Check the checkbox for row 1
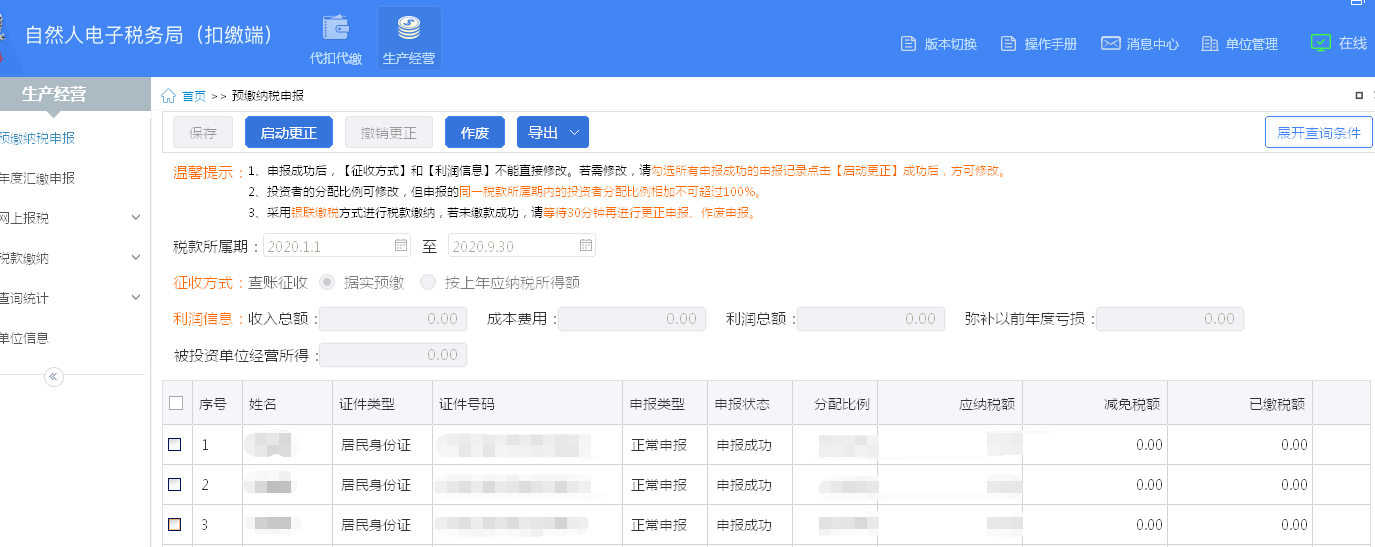Viewport: 1375px width, 547px height. 175,445
